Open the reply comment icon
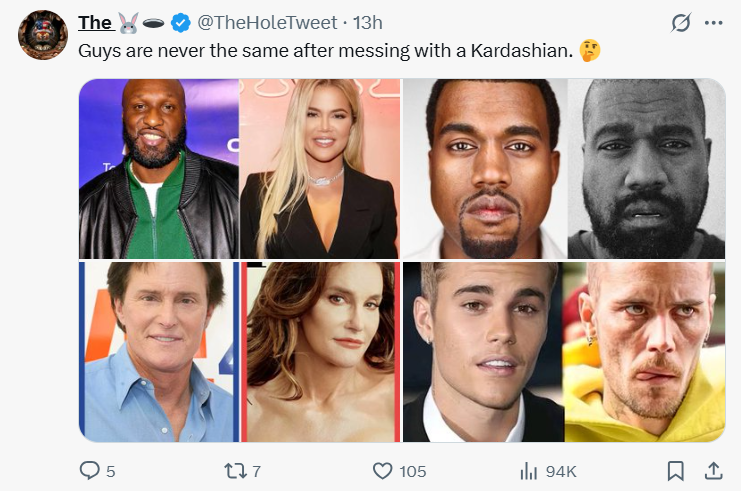This screenshot has width=741, height=491. 90,471
